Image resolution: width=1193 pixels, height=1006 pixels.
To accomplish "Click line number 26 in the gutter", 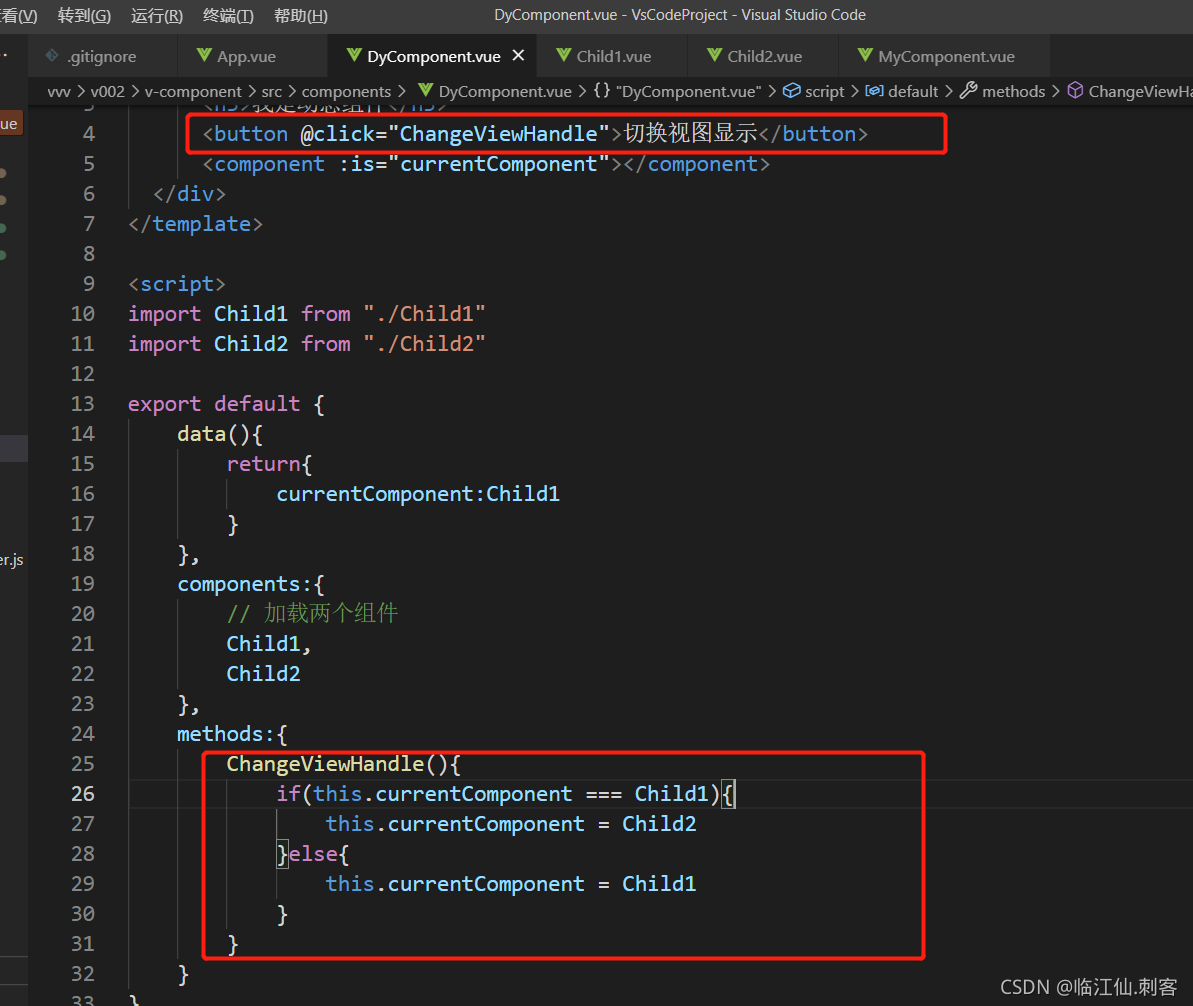I will point(82,794).
